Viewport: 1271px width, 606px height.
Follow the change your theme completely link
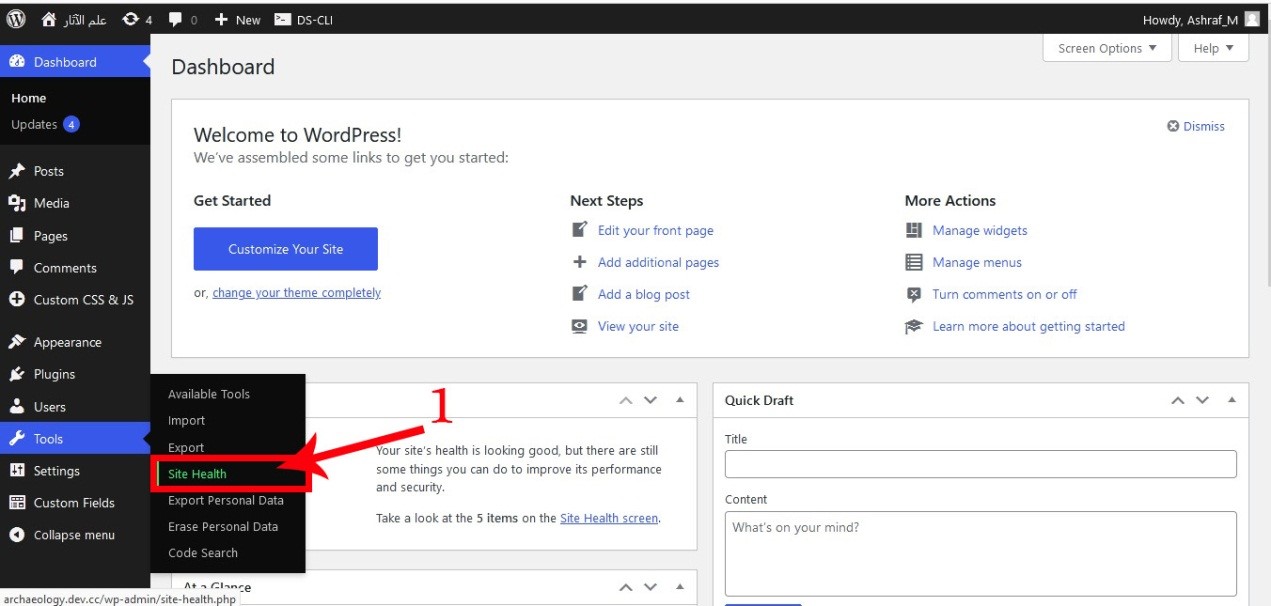(x=297, y=293)
